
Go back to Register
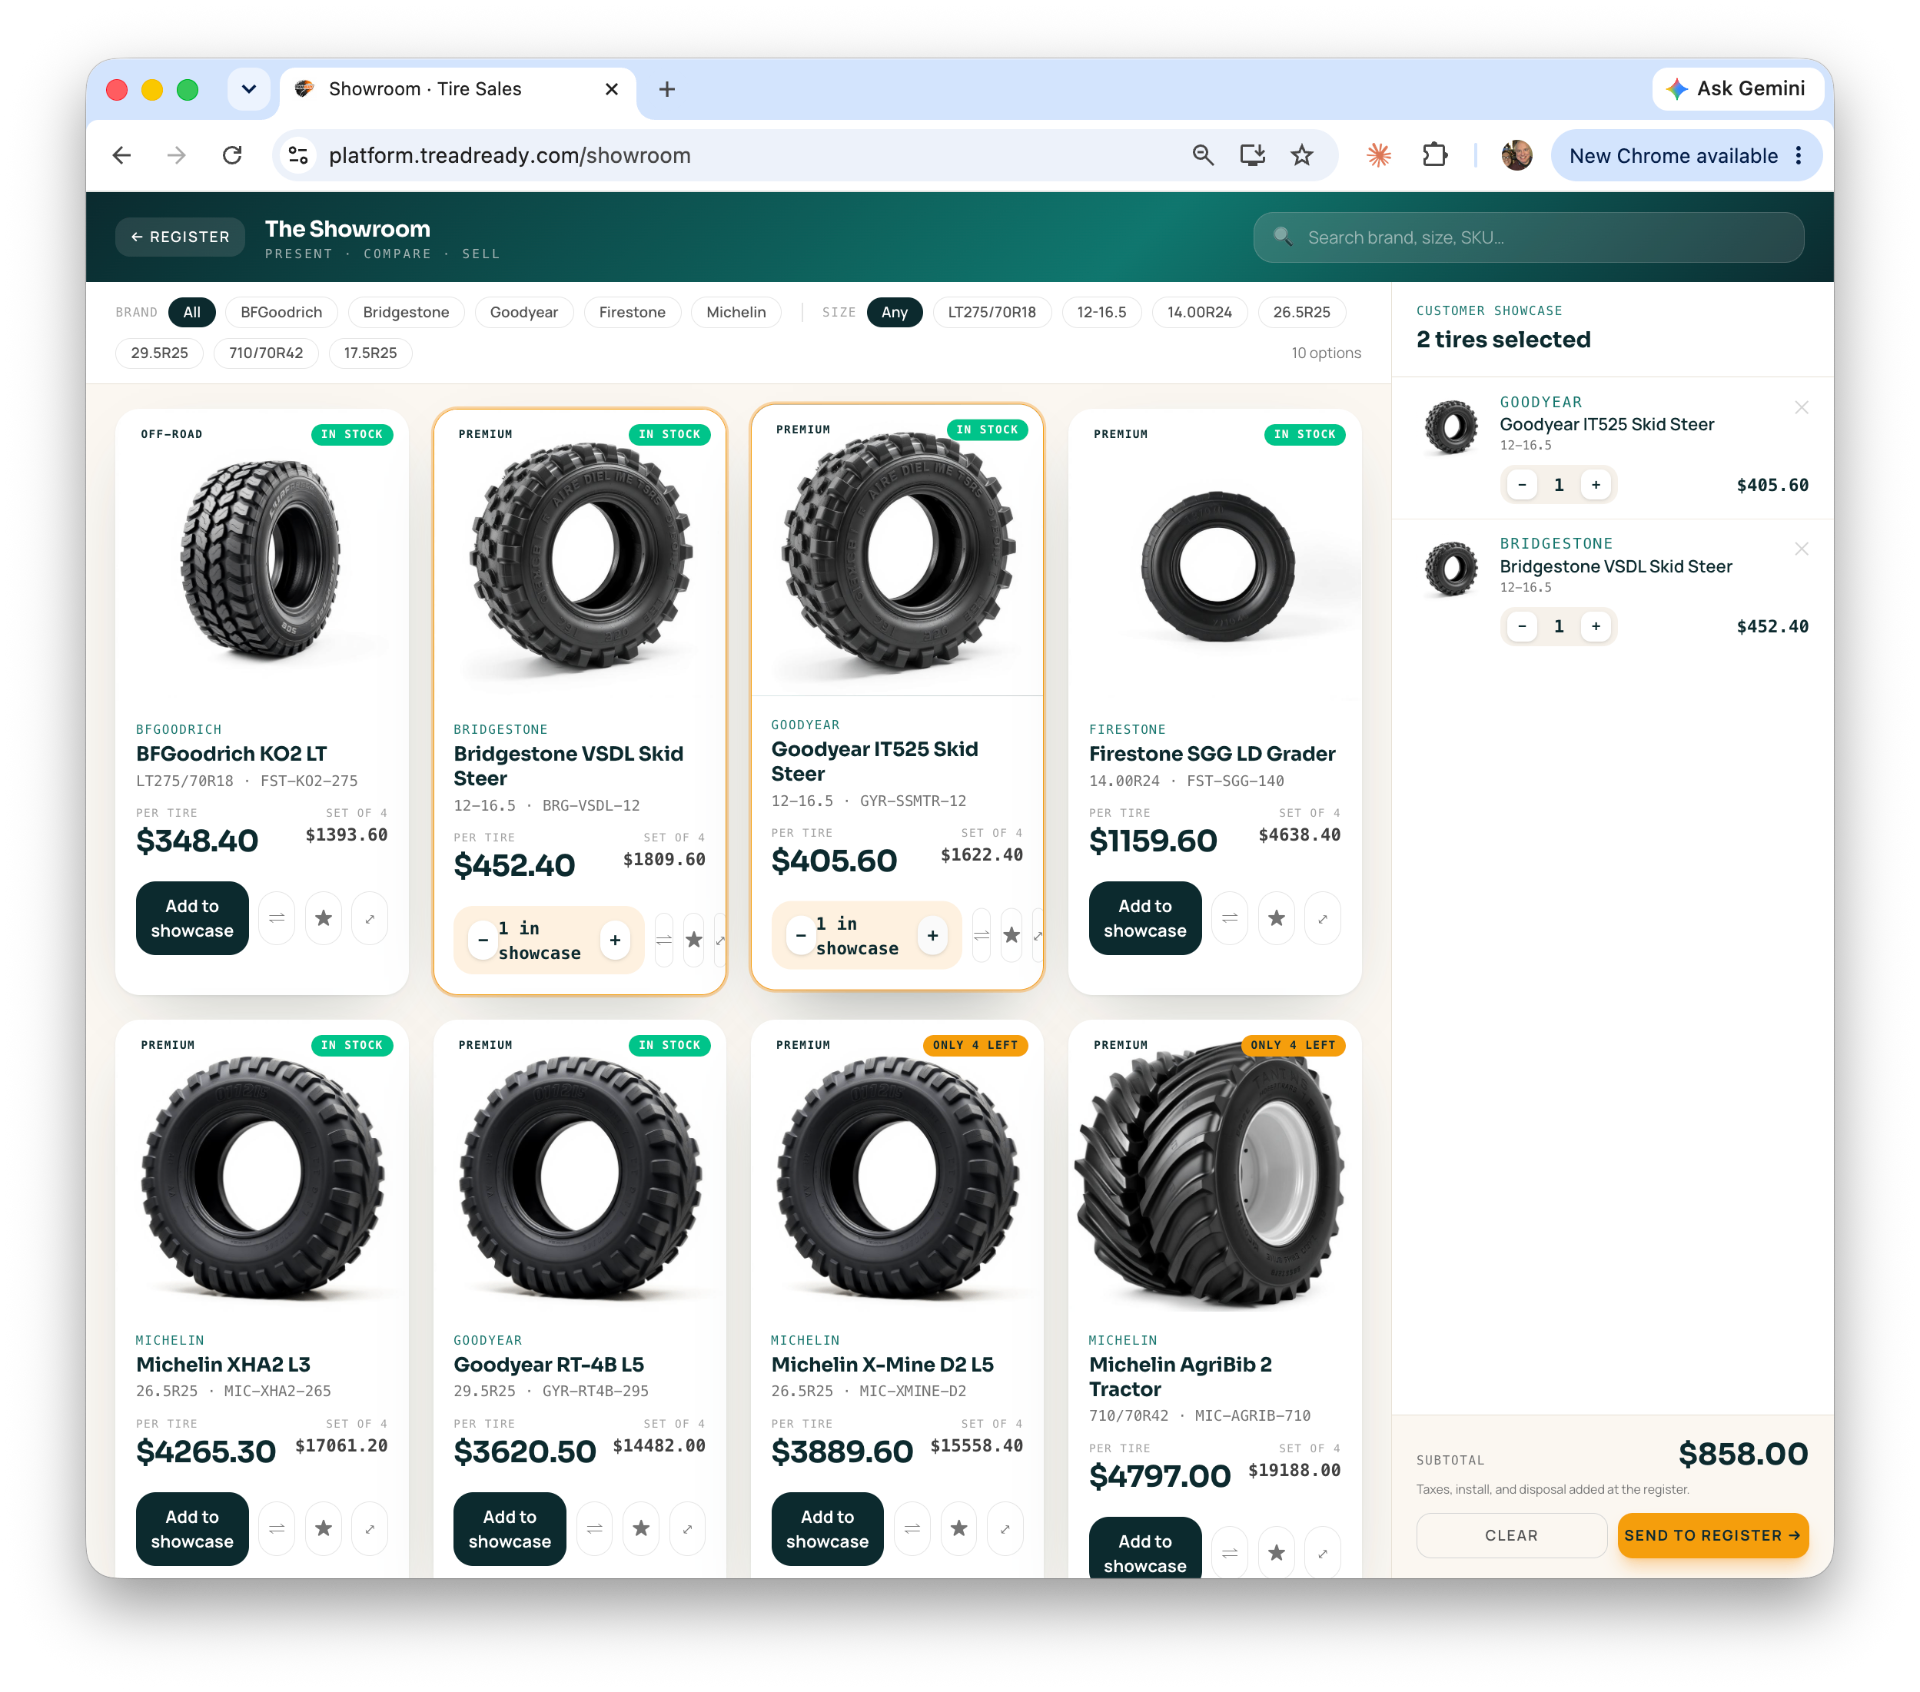point(180,237)
